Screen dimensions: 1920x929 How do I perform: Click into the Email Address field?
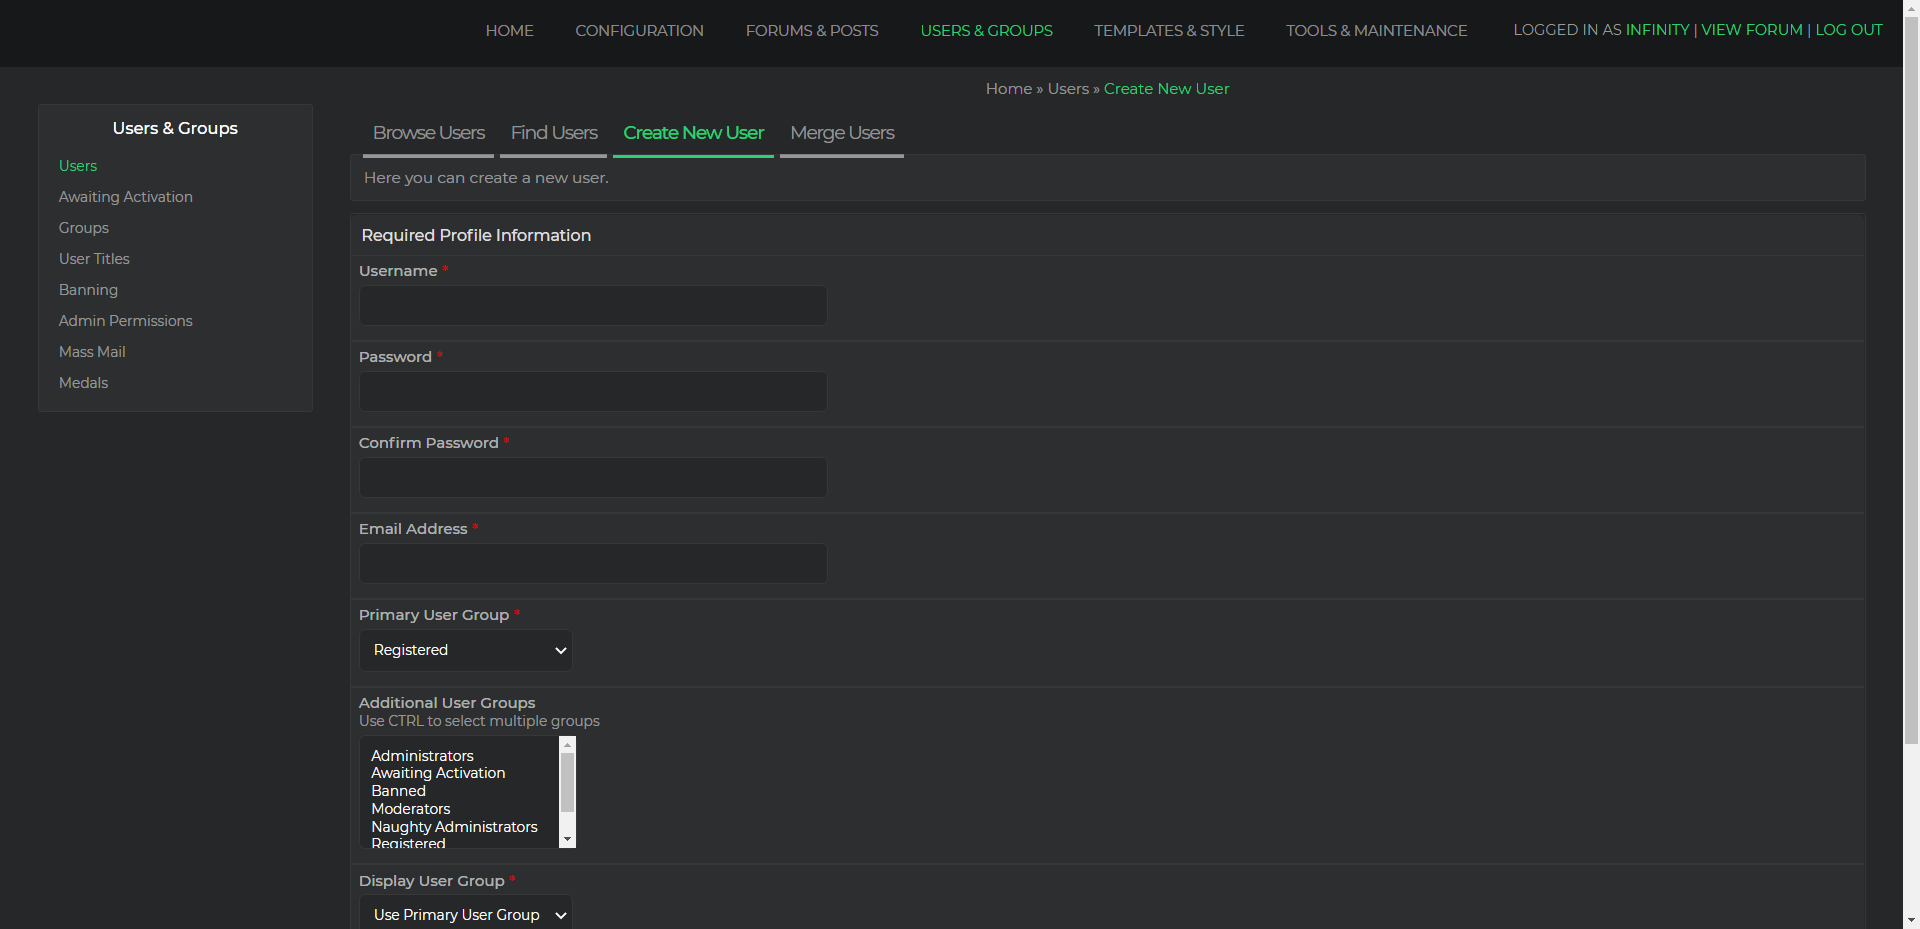(x=592, y=564)
